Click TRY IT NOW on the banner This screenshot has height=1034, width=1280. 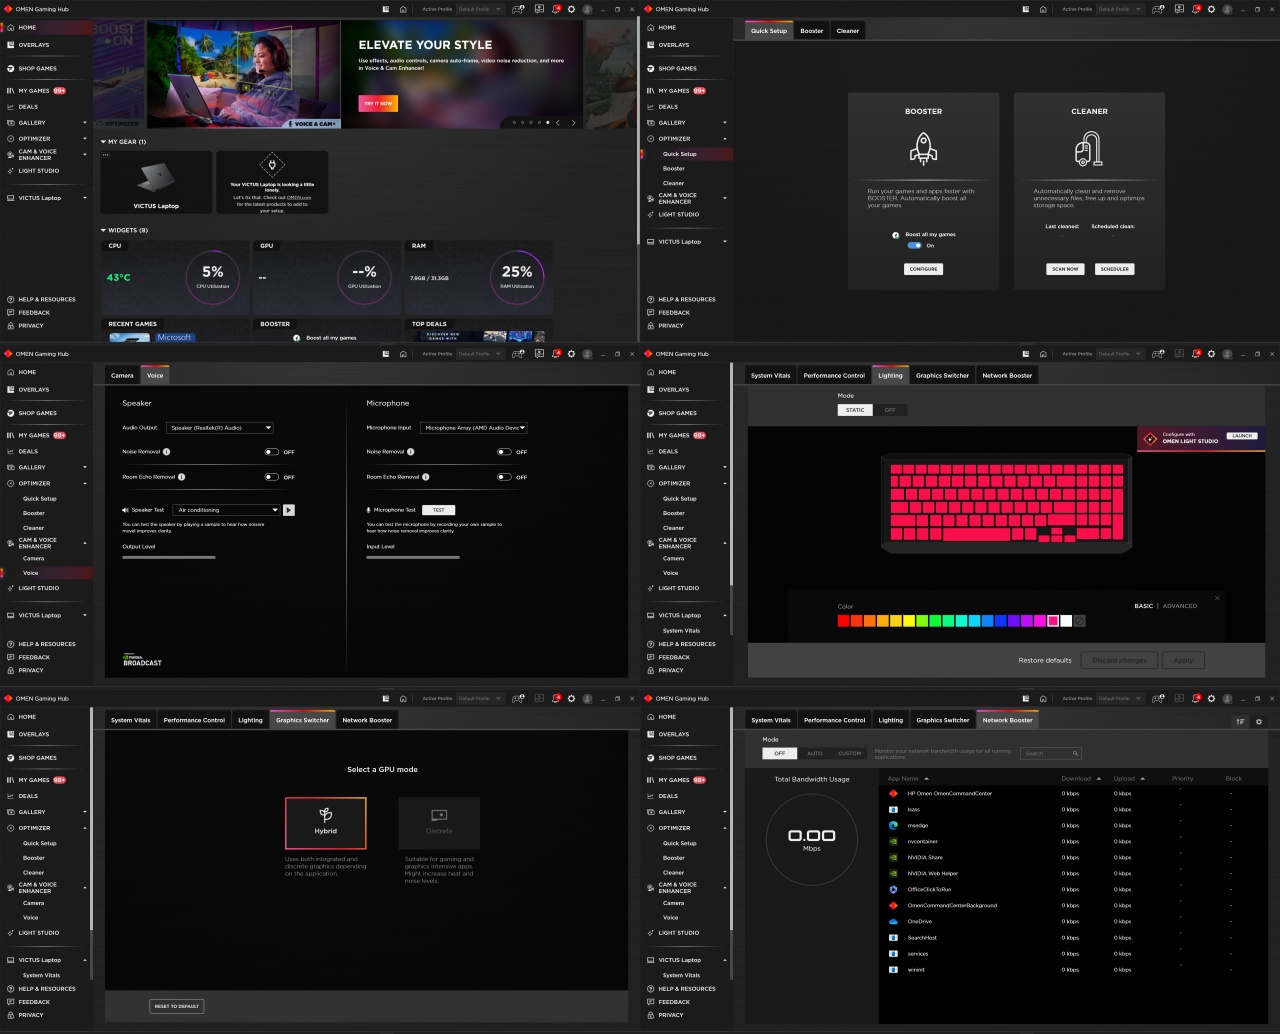click(378, 103)
